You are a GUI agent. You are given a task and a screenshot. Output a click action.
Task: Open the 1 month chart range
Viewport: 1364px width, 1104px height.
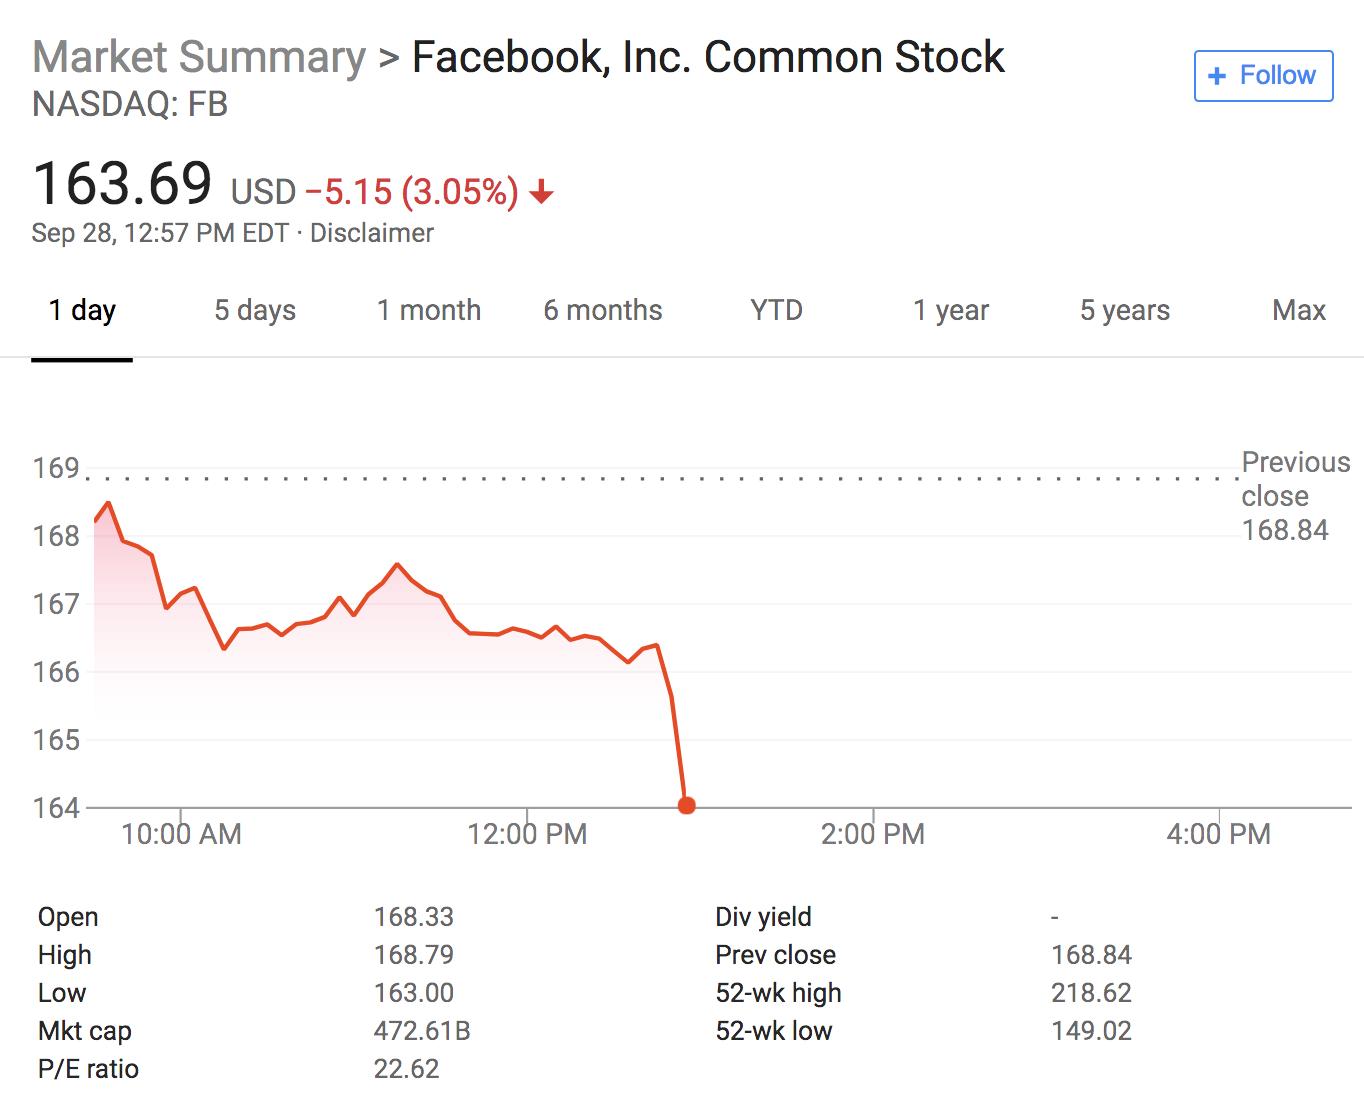tap(429, 310)
